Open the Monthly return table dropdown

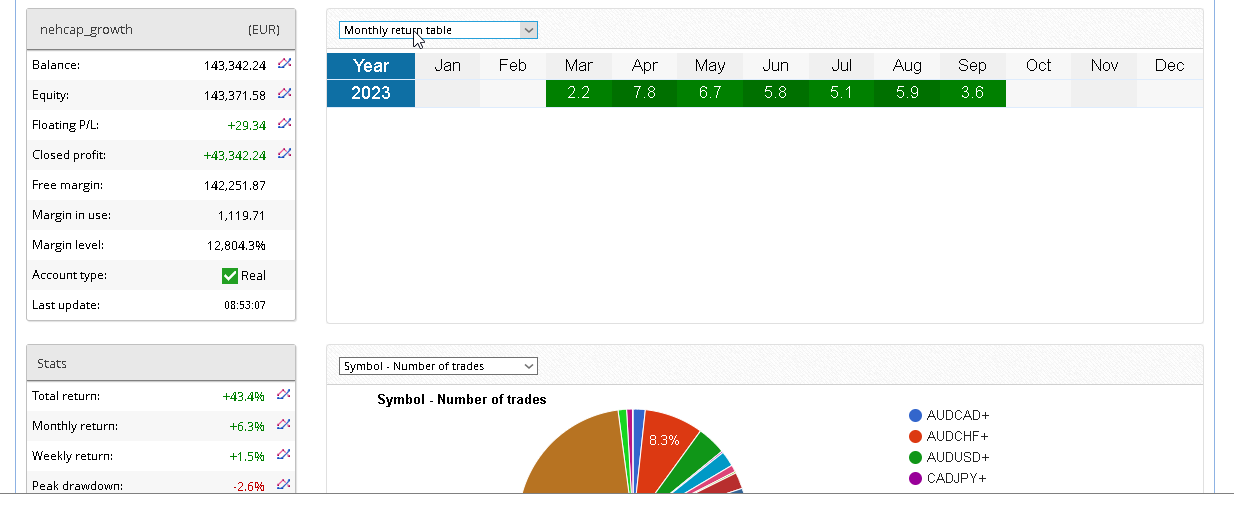(x=438, y=30)
